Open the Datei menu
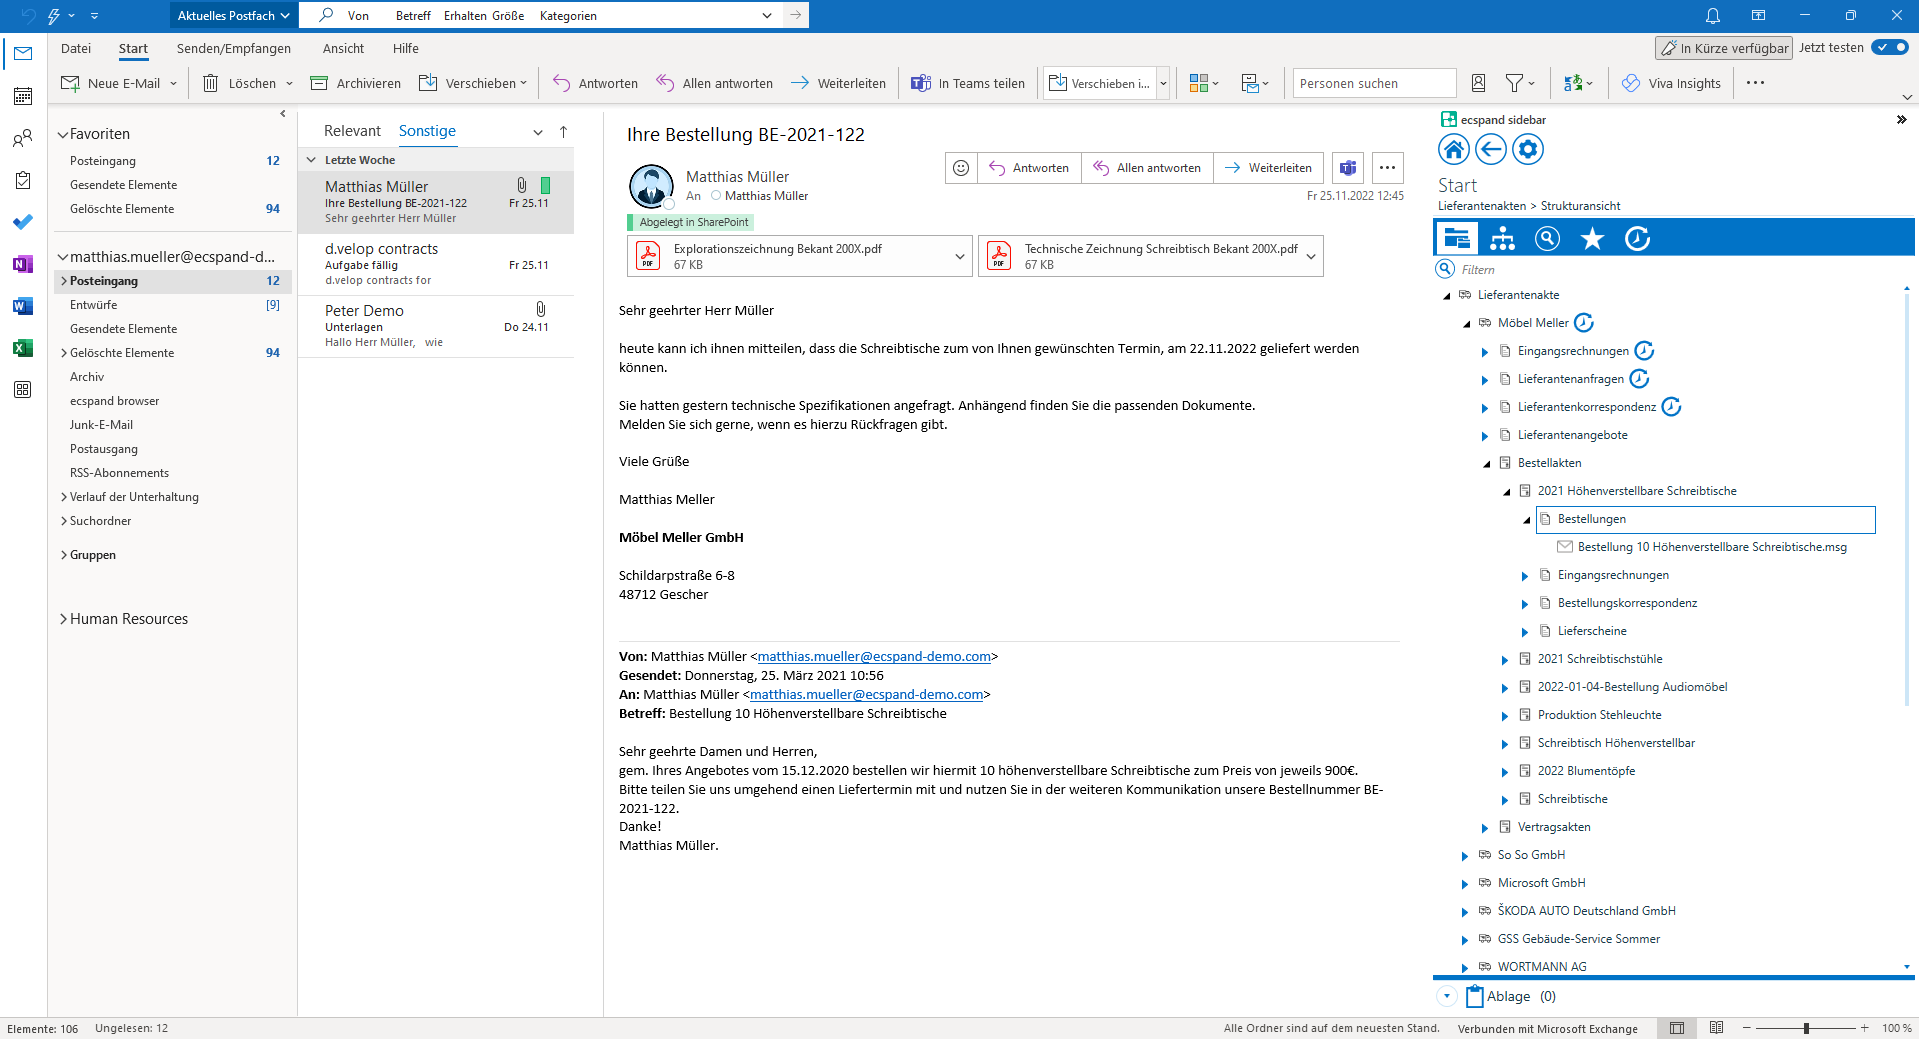 coord(76,48)
